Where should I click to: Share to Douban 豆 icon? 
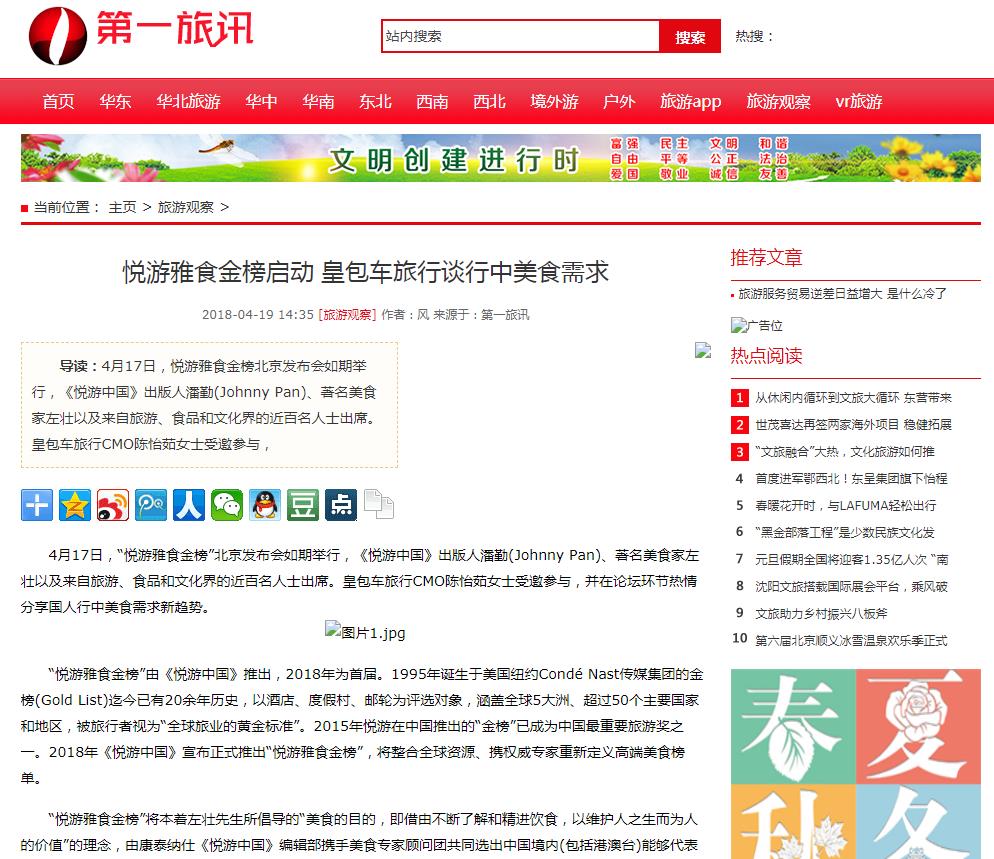point(303,505)
